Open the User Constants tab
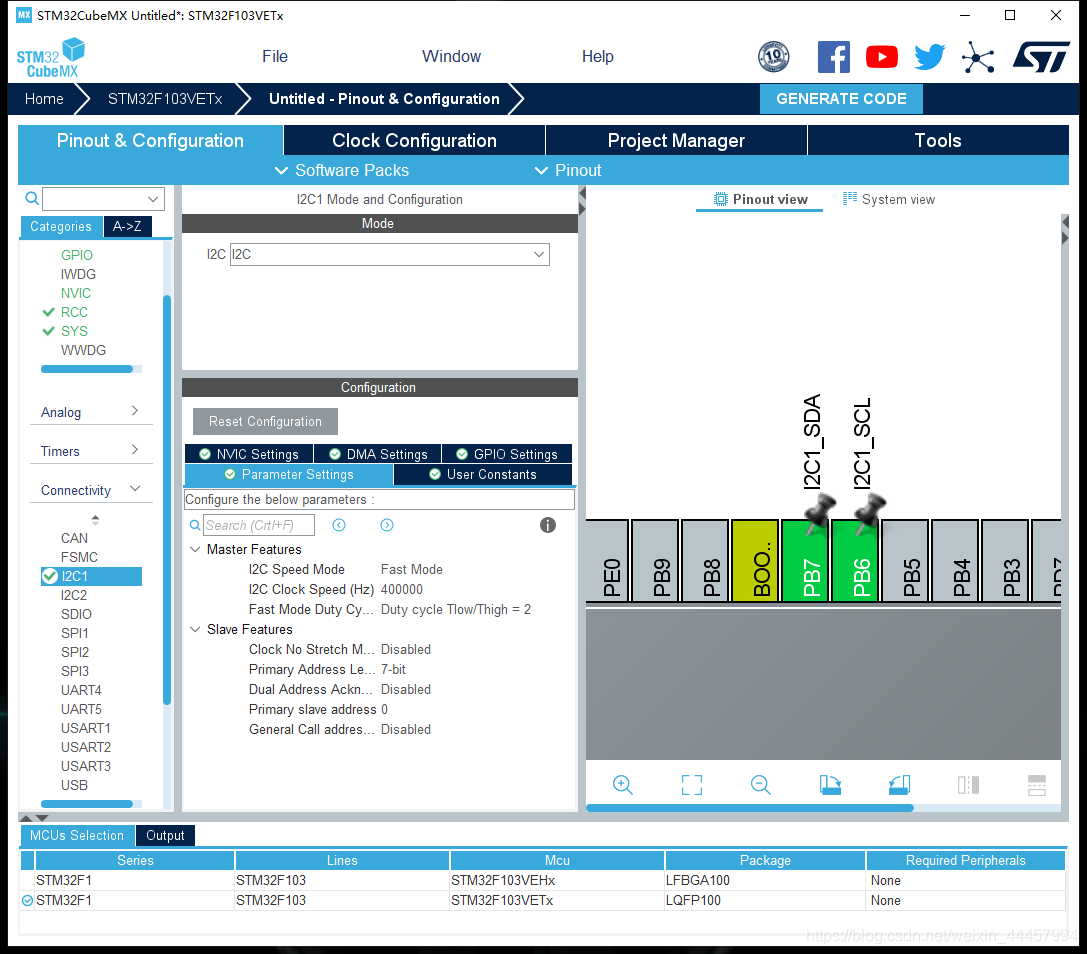1087x954 pixels. pyautogui.click(x=482, y=474)
